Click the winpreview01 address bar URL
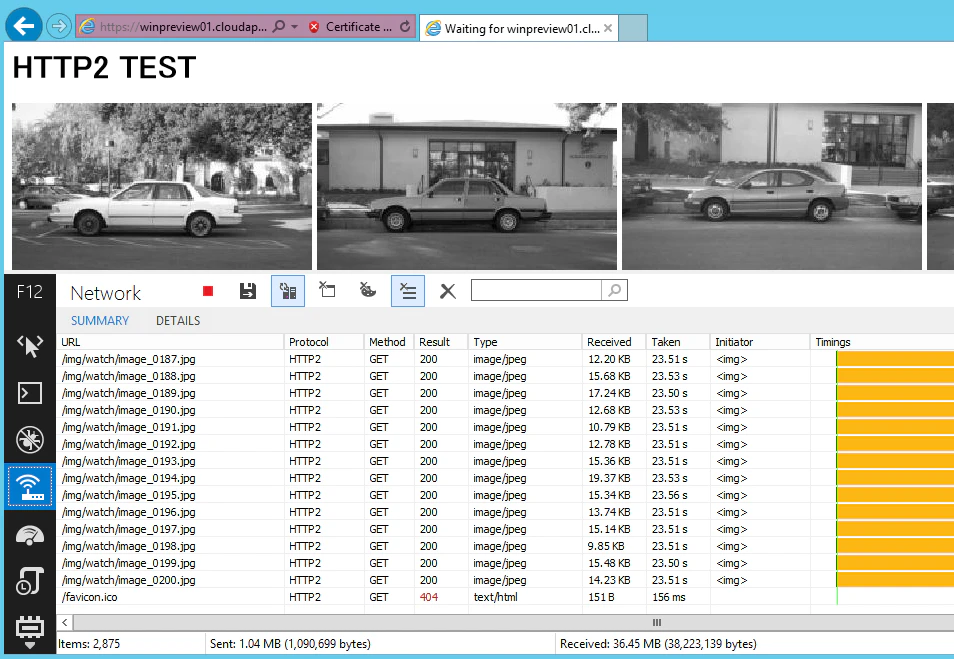Image resolution: width=954 pixels, height=659 pixels. pyautogui.click(x=183, y=27)
